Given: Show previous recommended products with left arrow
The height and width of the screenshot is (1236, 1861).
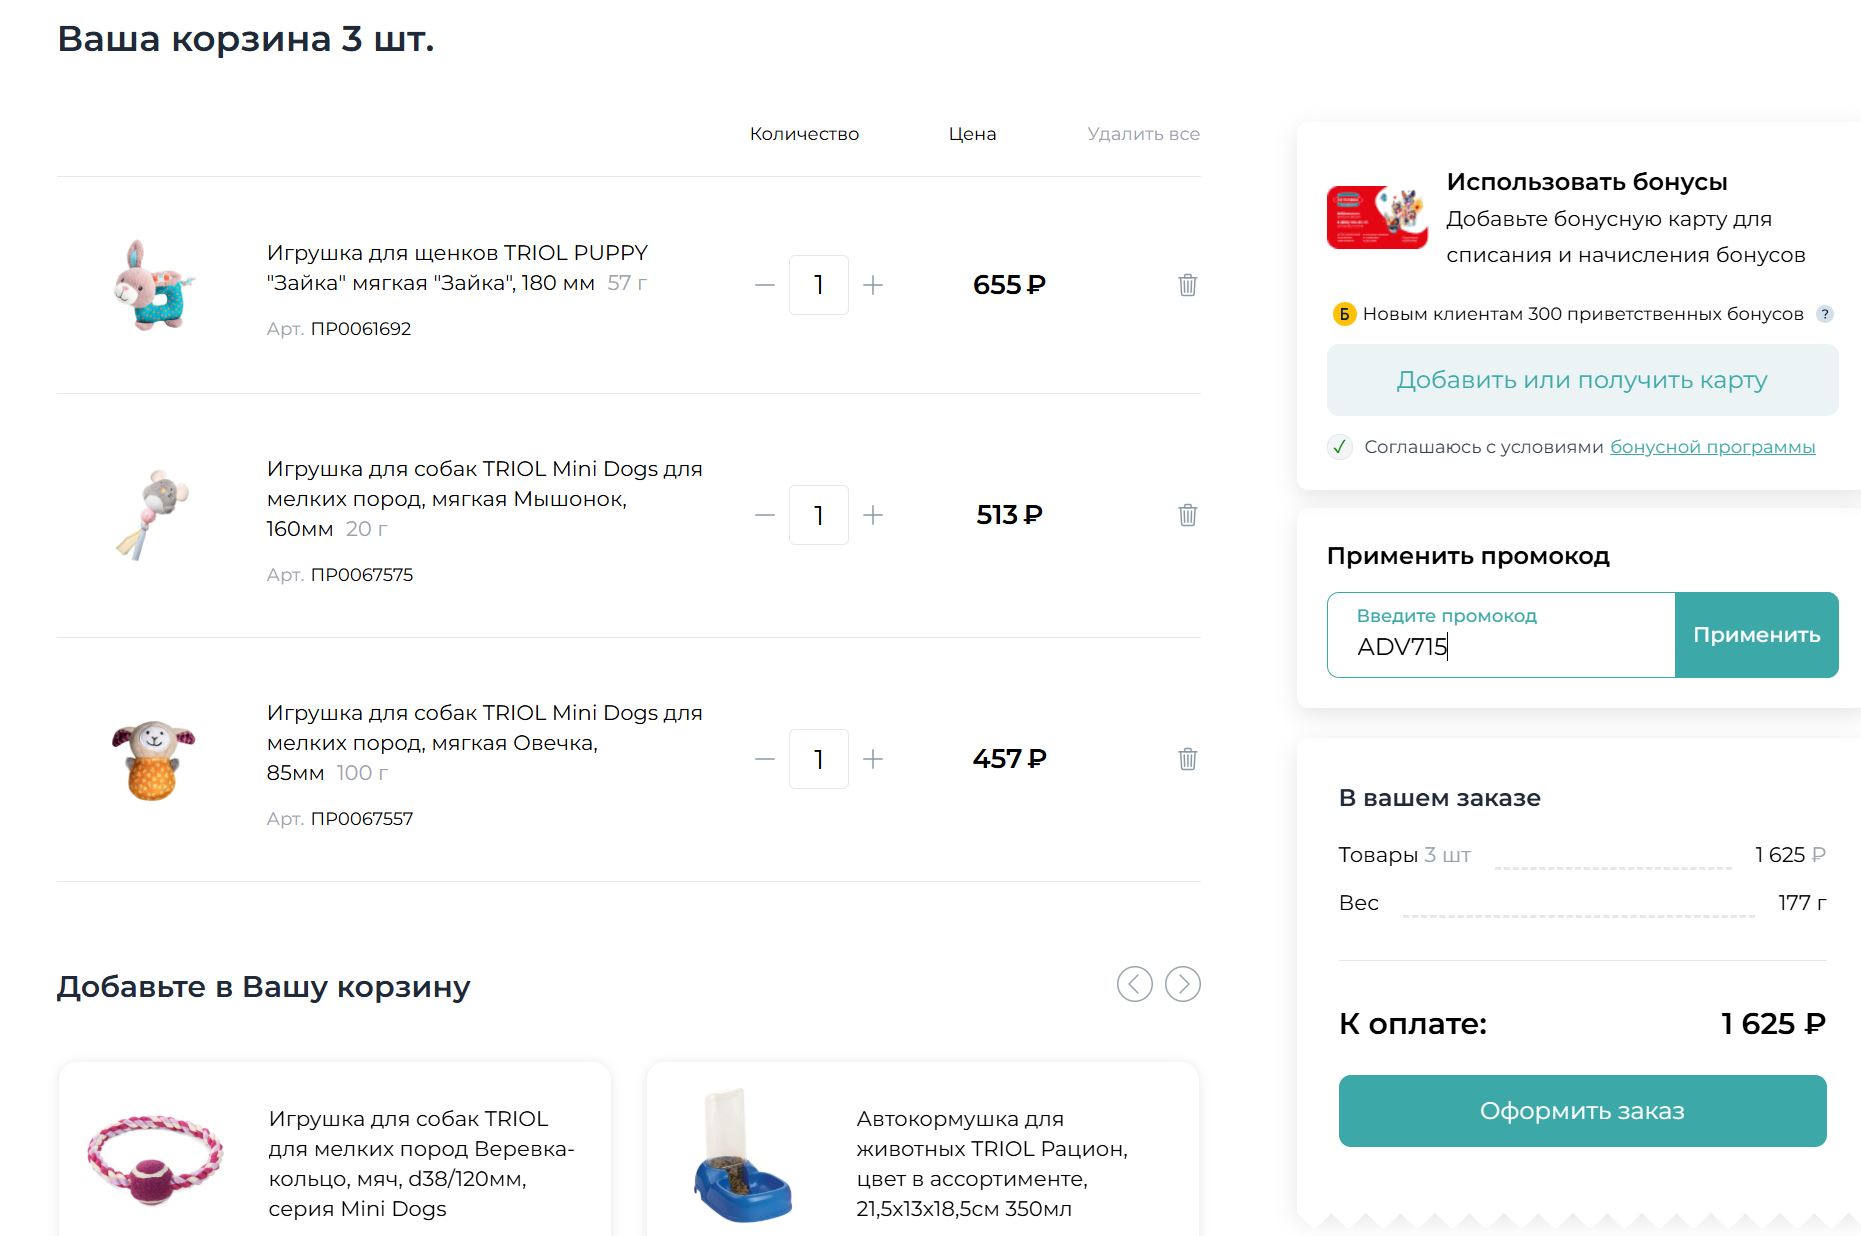Looking at the screenshot, I should click(1134, 984).
